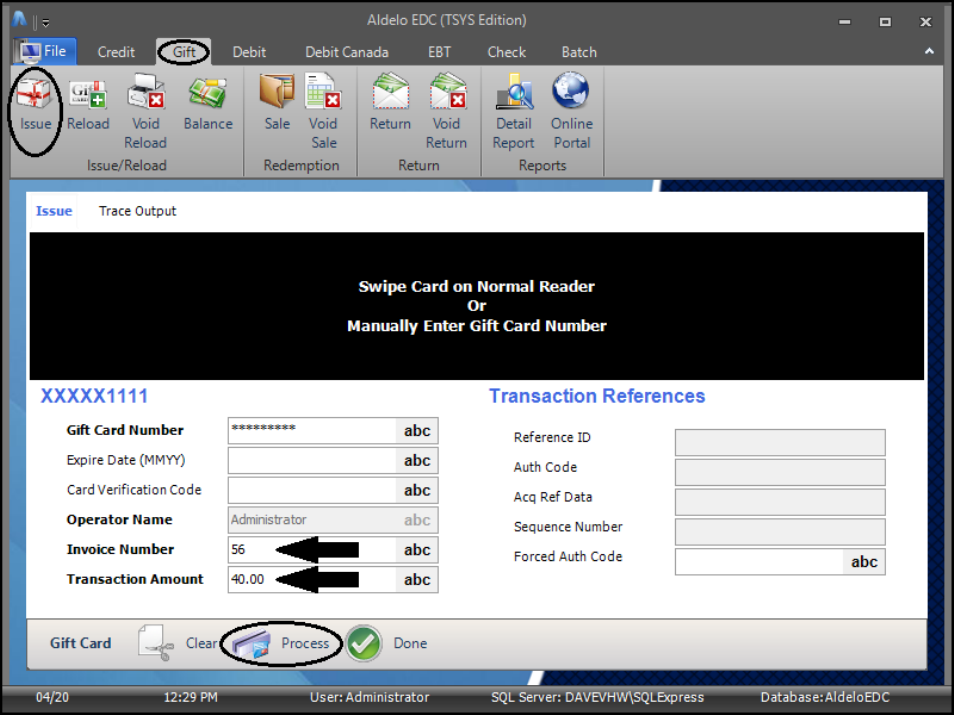
Task: Switch to the Gift ribbon tab
Action: tap(184, 52)
